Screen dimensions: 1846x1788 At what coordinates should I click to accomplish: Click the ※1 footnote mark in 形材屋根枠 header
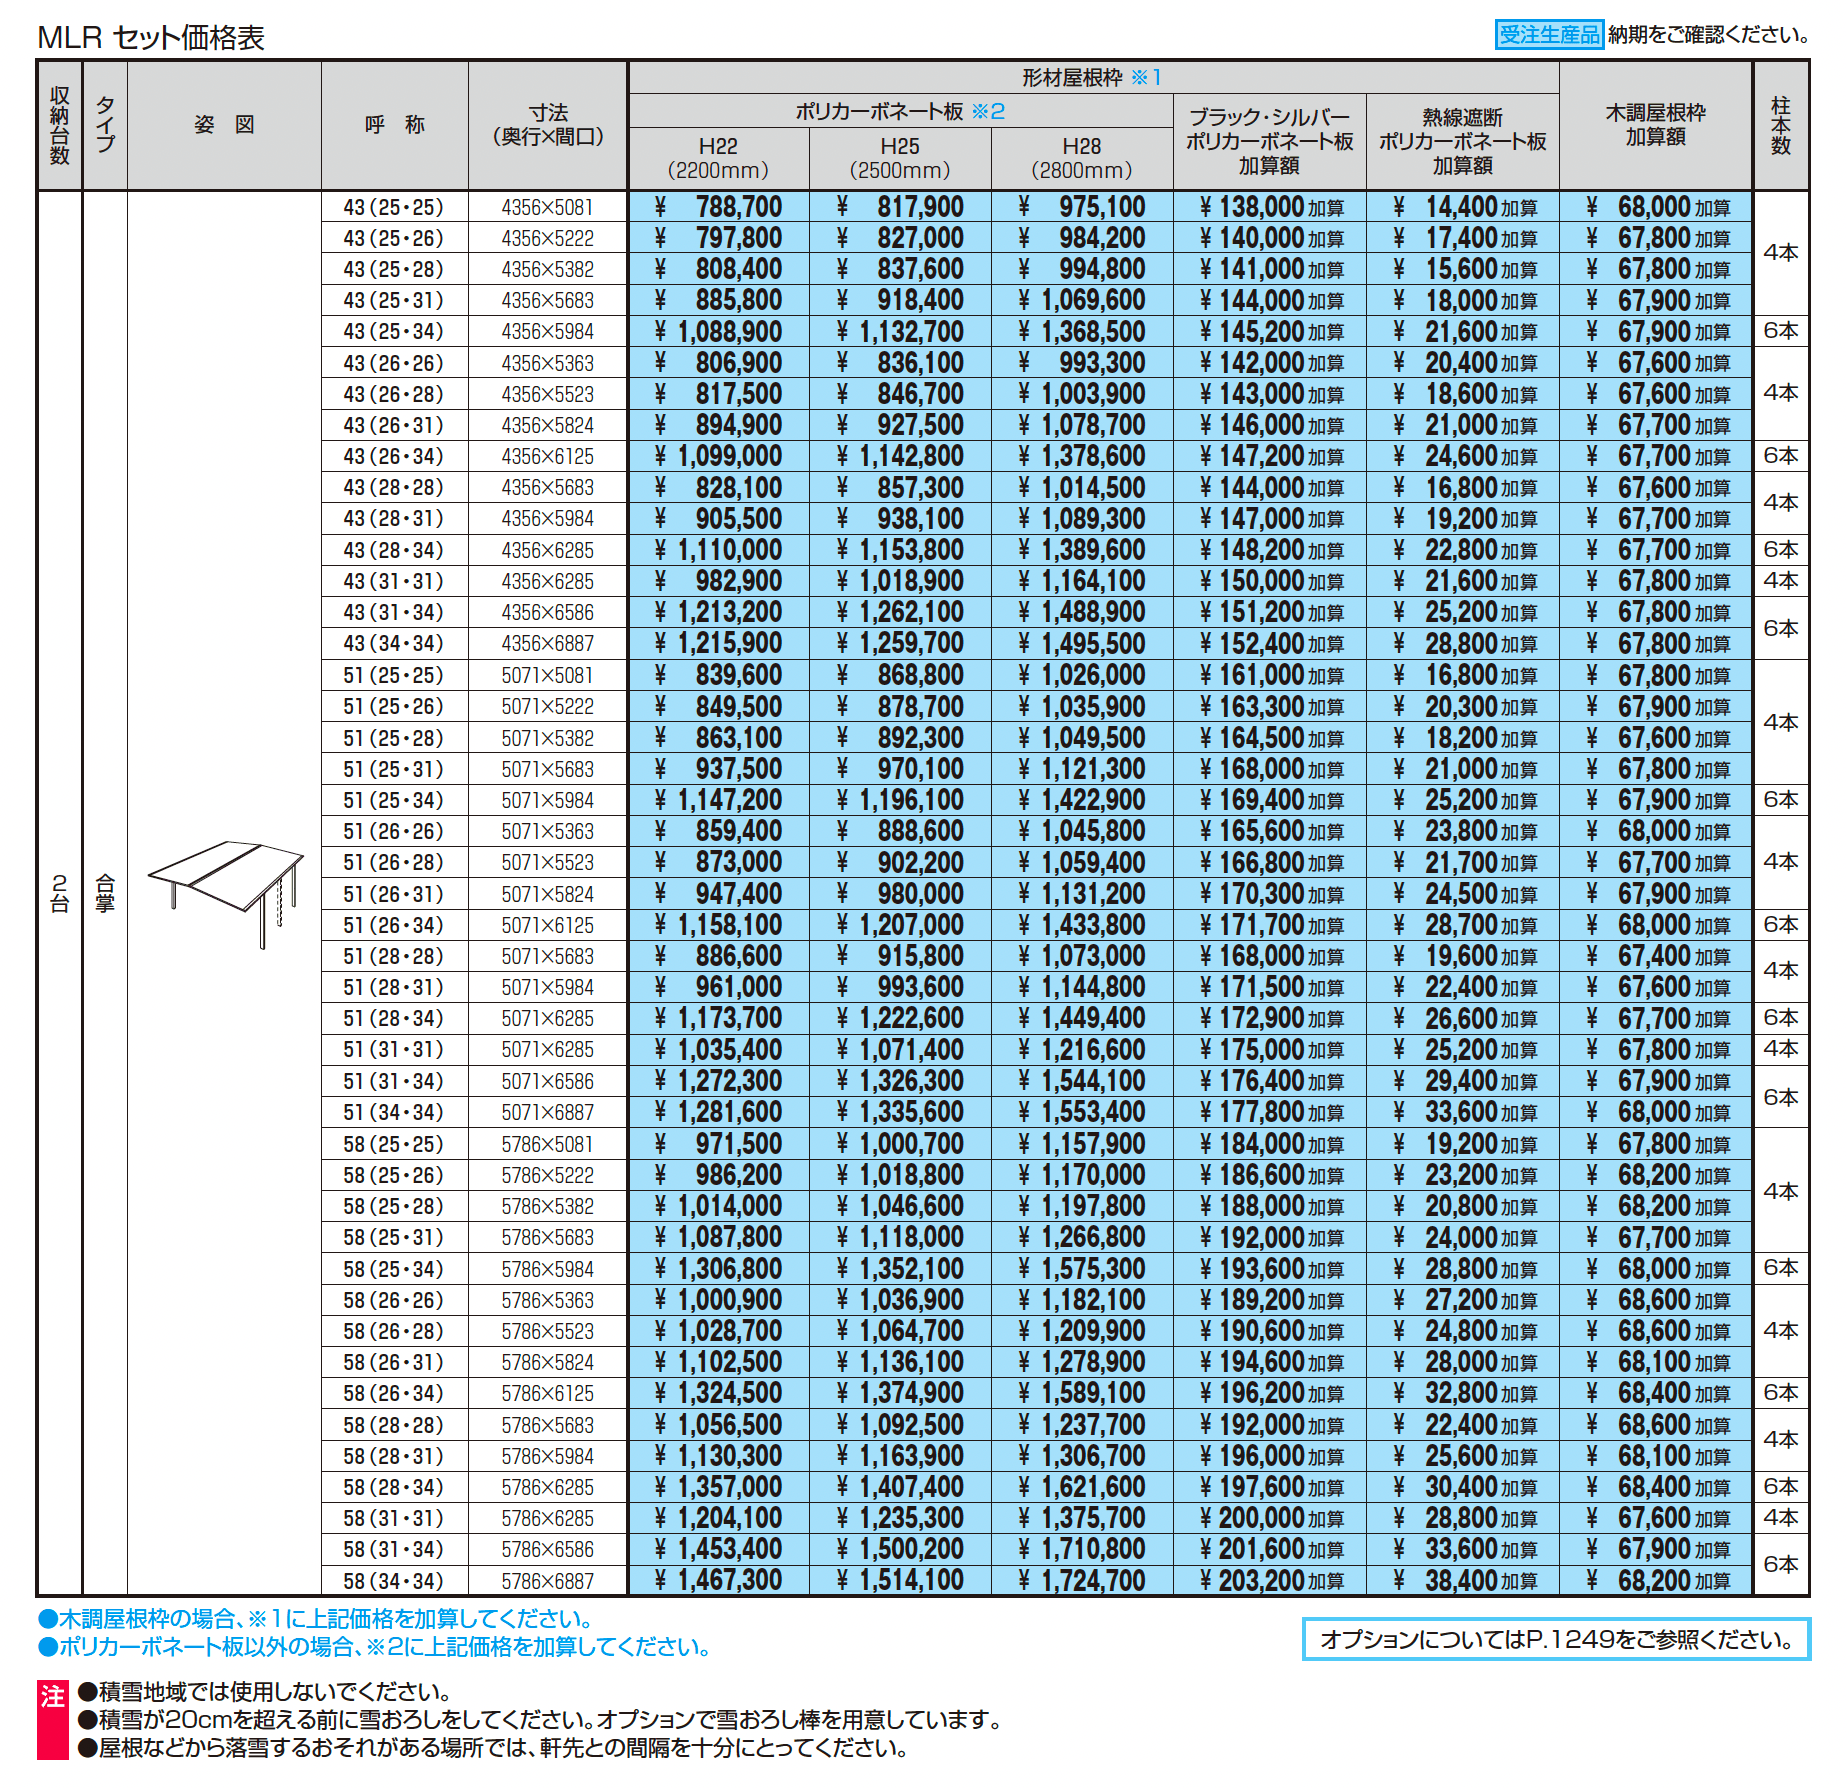coord(1146,77)
